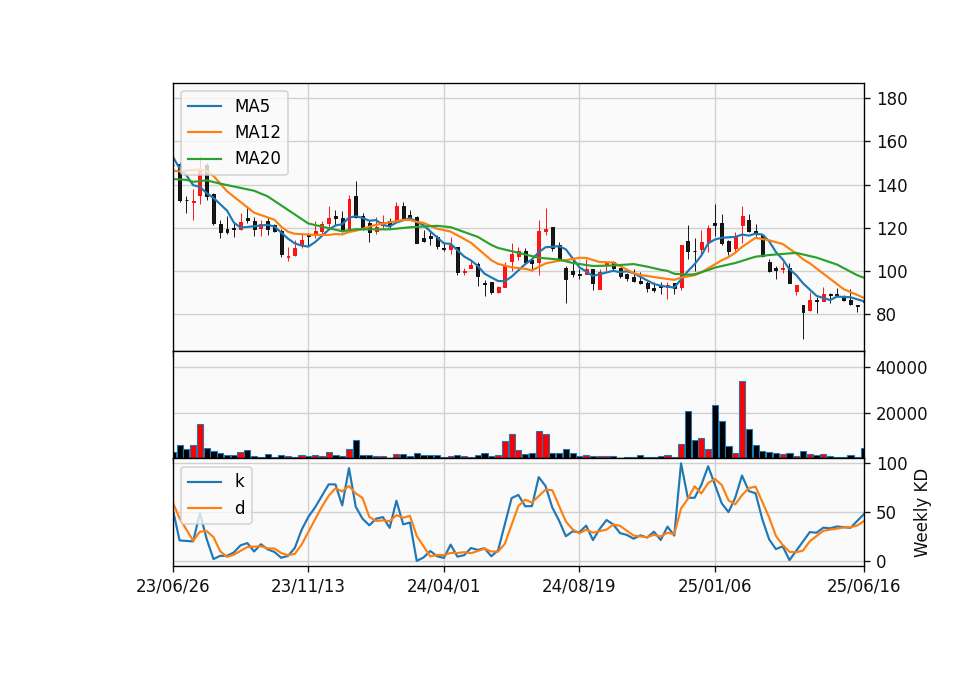Click the blue k legend line swatch
The width and height of the screenshot is (960, 690).
[x=204, y=481]
